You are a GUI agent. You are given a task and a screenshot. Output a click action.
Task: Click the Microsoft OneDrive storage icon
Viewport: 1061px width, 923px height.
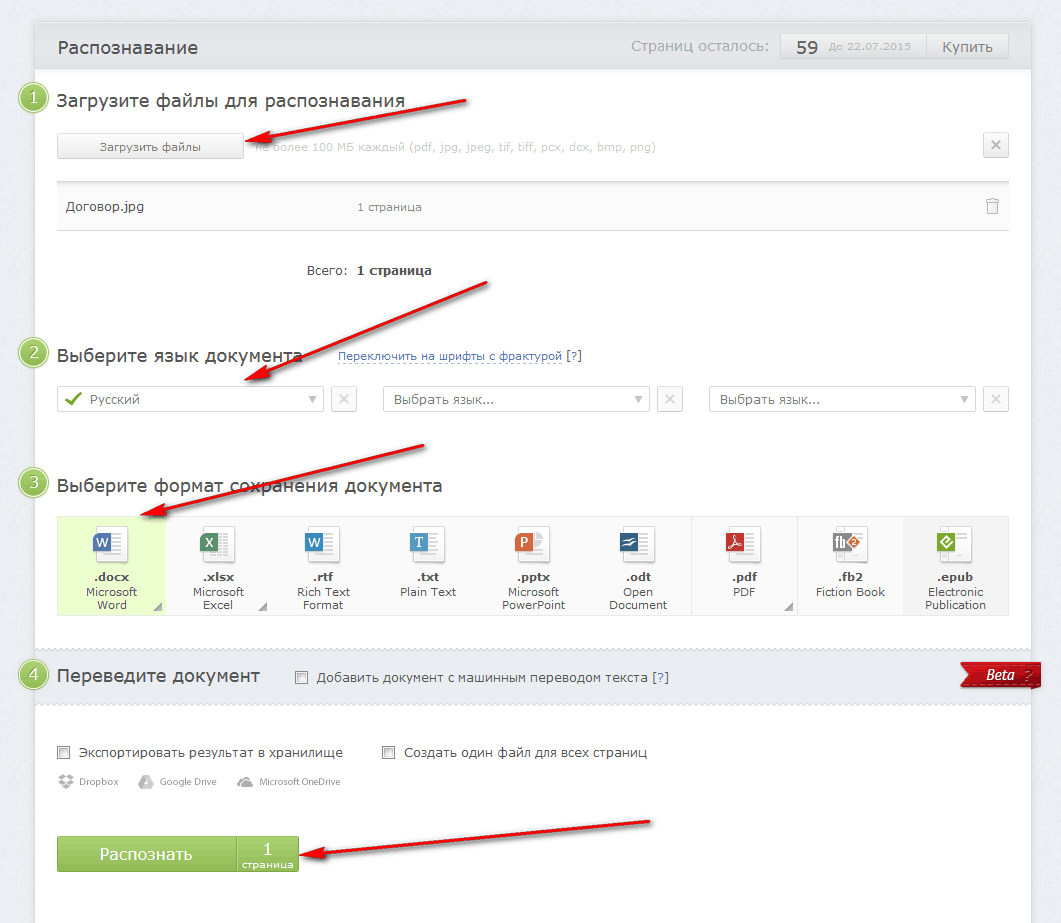point(244,782)
